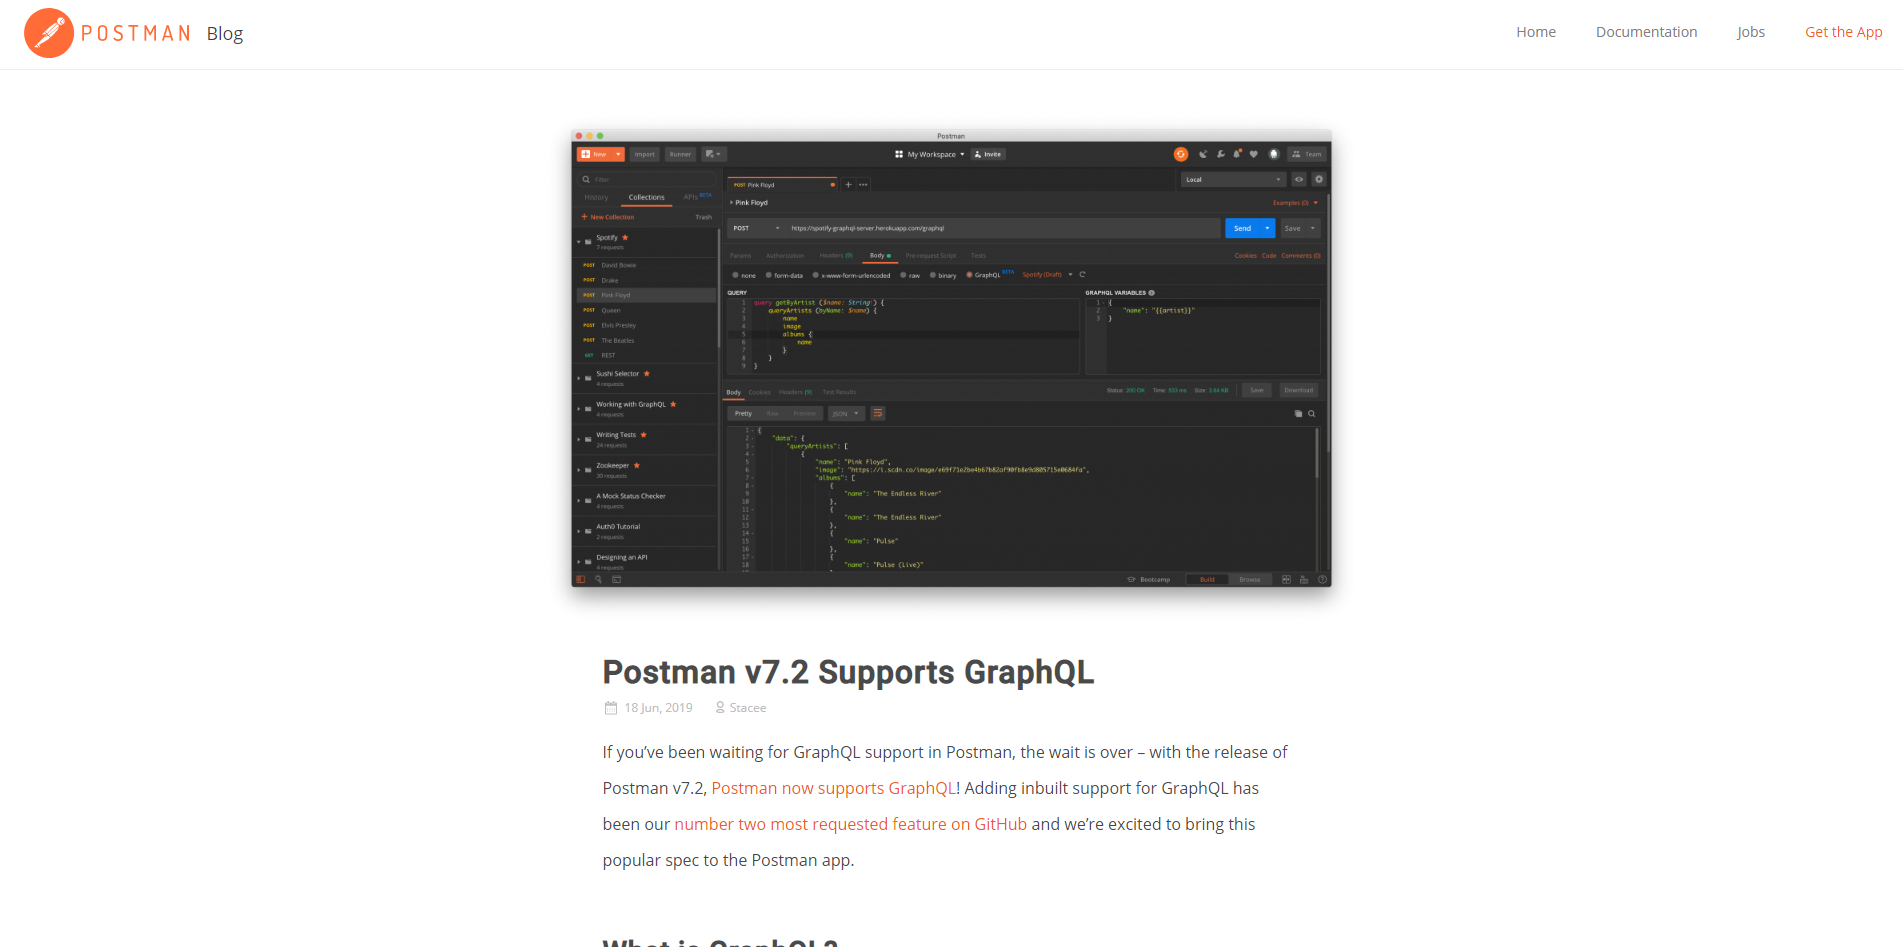Open the Local environment dropdown
This screenshot has width=1903, height=947.
1233,180
